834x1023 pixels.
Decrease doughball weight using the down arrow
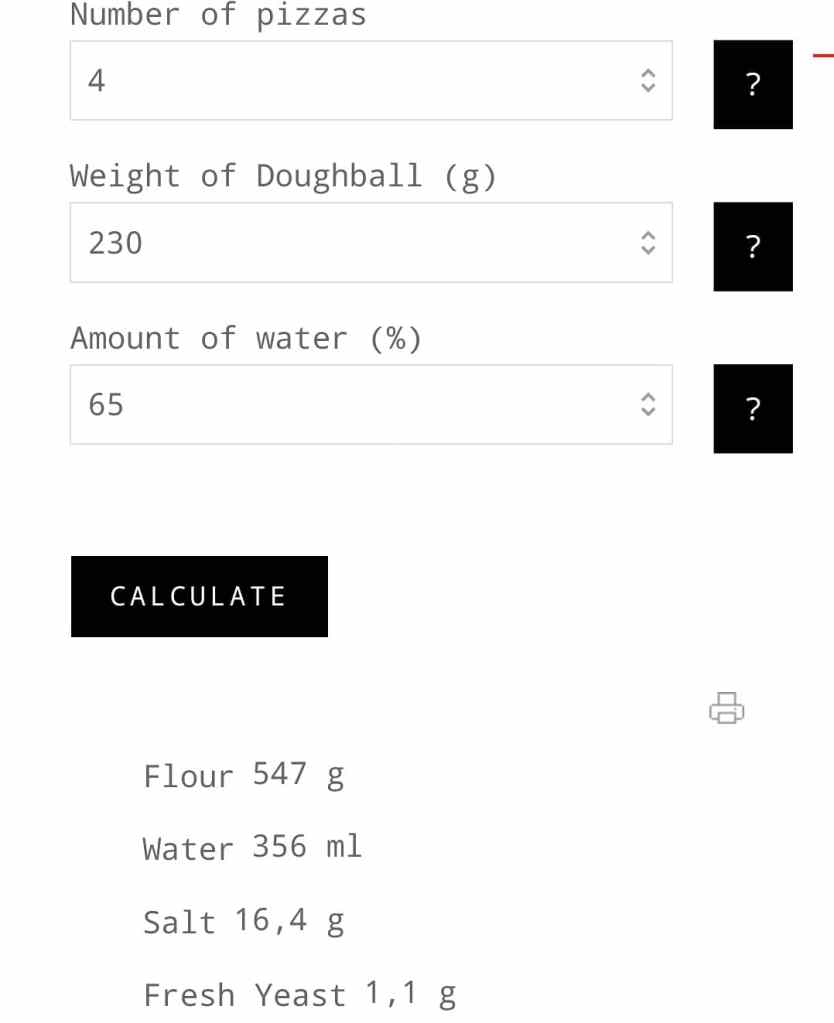tap(648, 250)
